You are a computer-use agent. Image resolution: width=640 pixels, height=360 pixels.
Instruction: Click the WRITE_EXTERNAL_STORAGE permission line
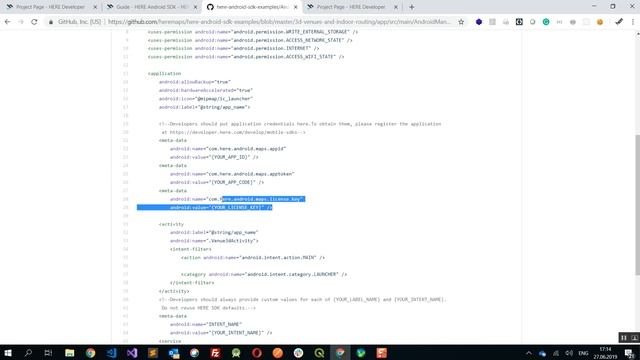coord(253,32)
